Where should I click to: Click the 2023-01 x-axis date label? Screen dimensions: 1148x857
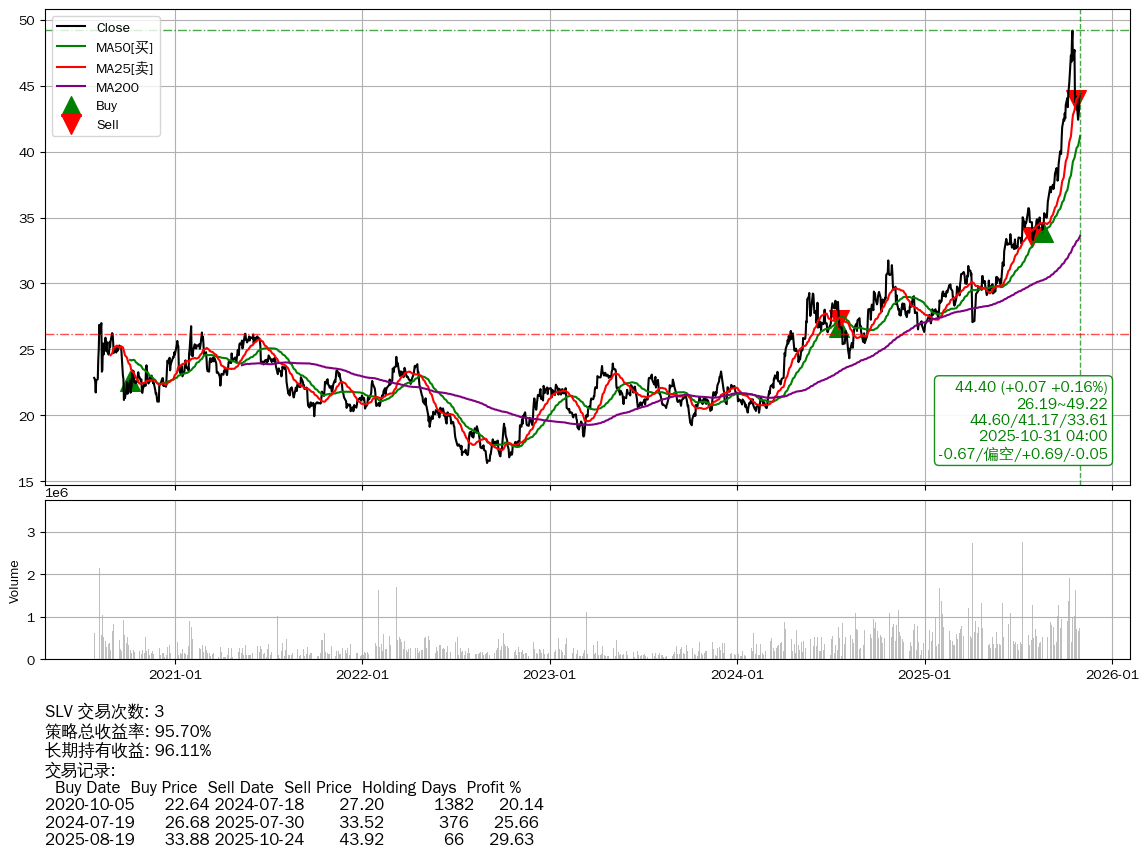pyautogui.click(x=550, y=675)
